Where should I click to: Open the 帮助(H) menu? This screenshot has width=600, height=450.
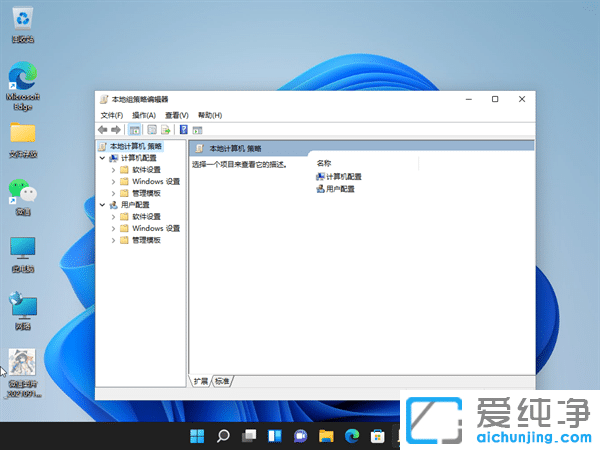(x=210, y=115)
